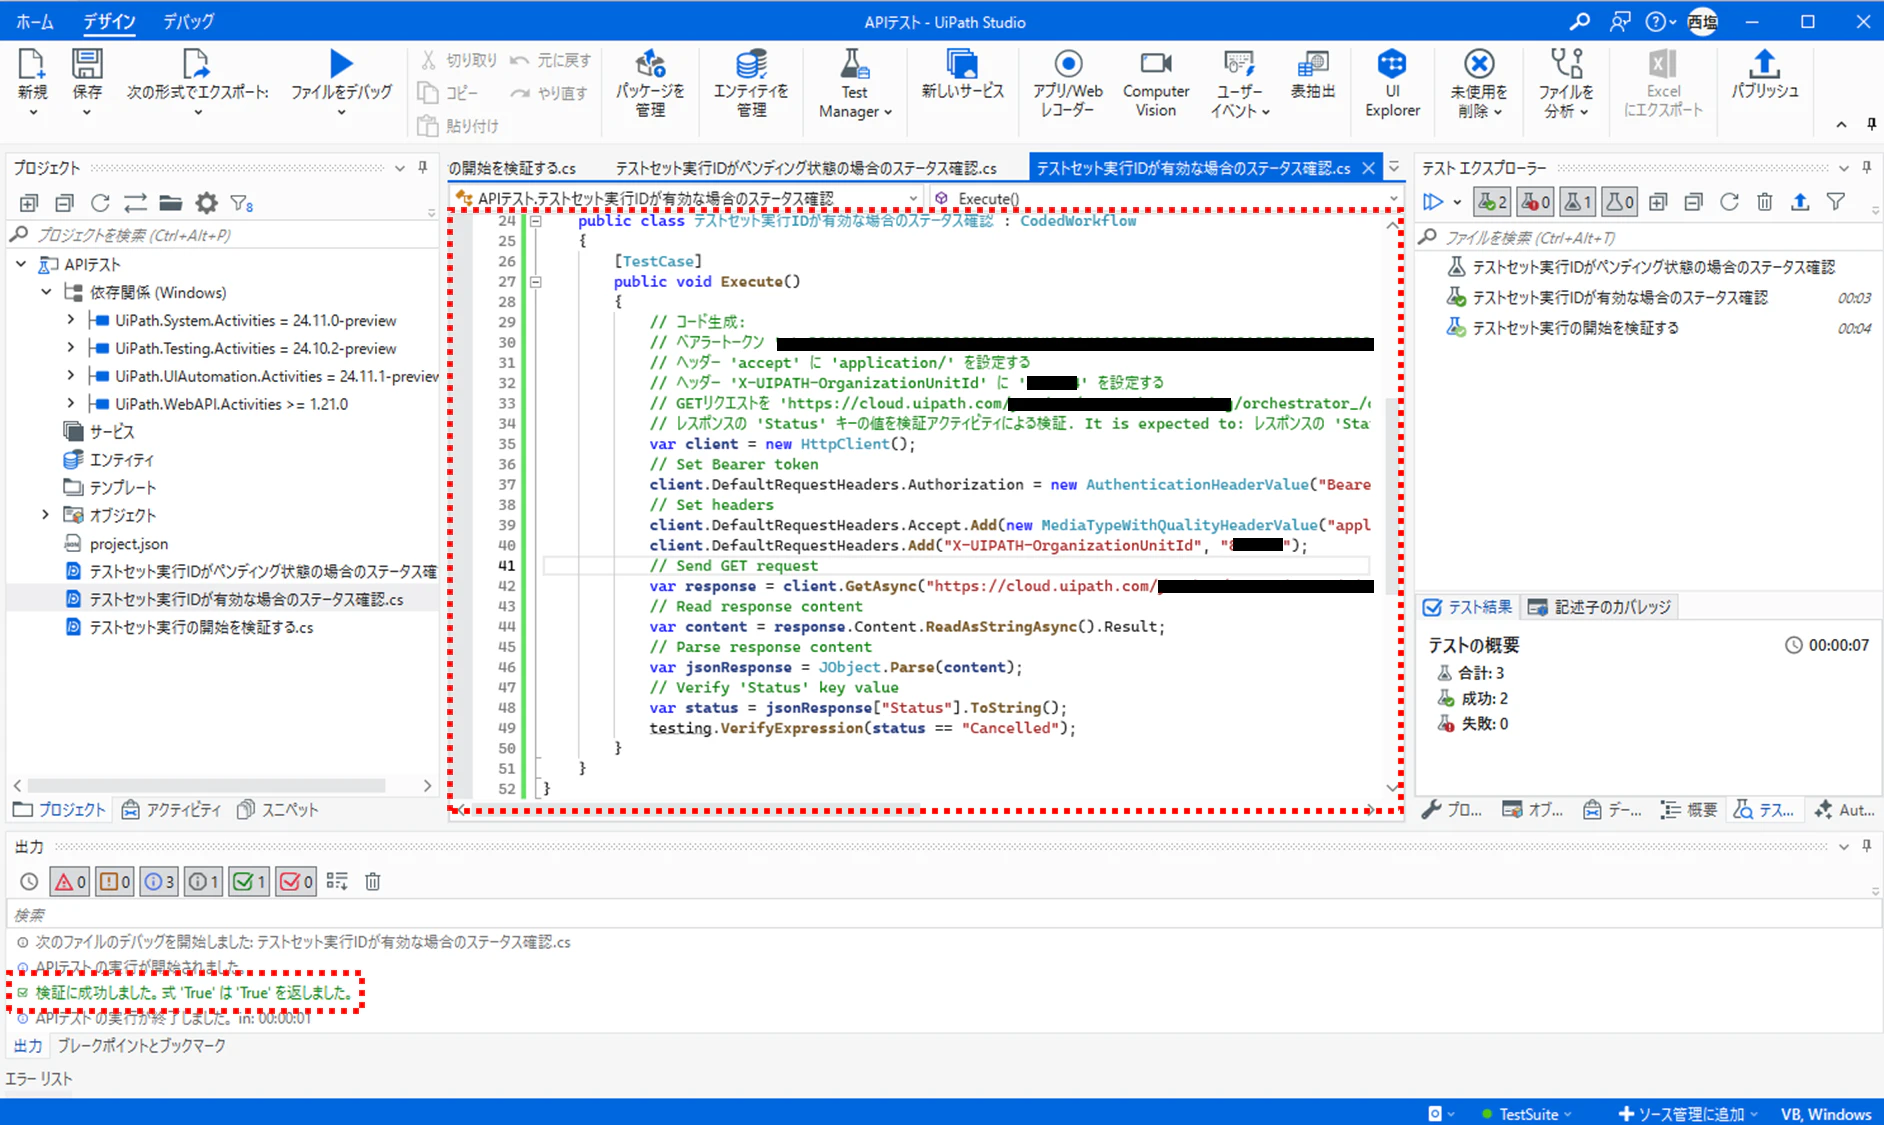Image resolution: width=1884 pixels, height=1125 pixels.
Task: Switch to the デバッグ ribbon tab
Action: [x=188, y=21]
